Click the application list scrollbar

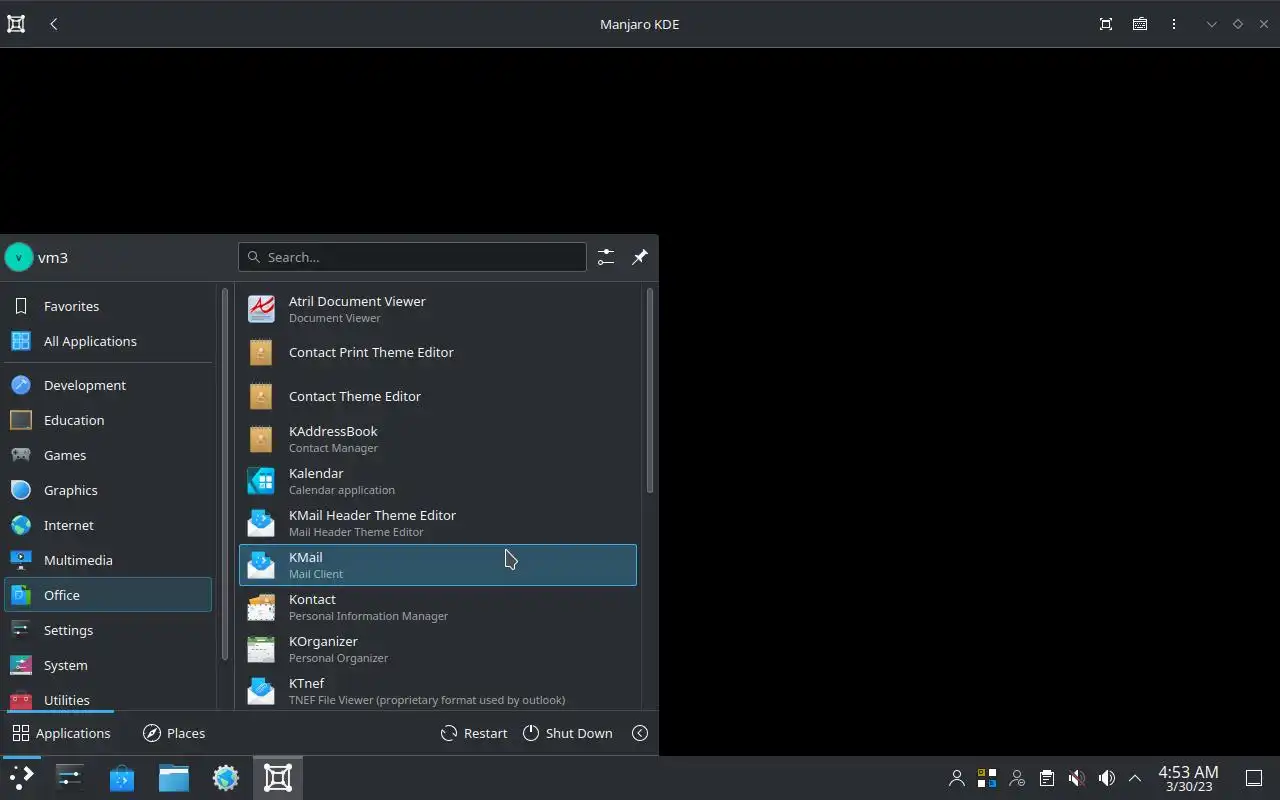(650, 390)
